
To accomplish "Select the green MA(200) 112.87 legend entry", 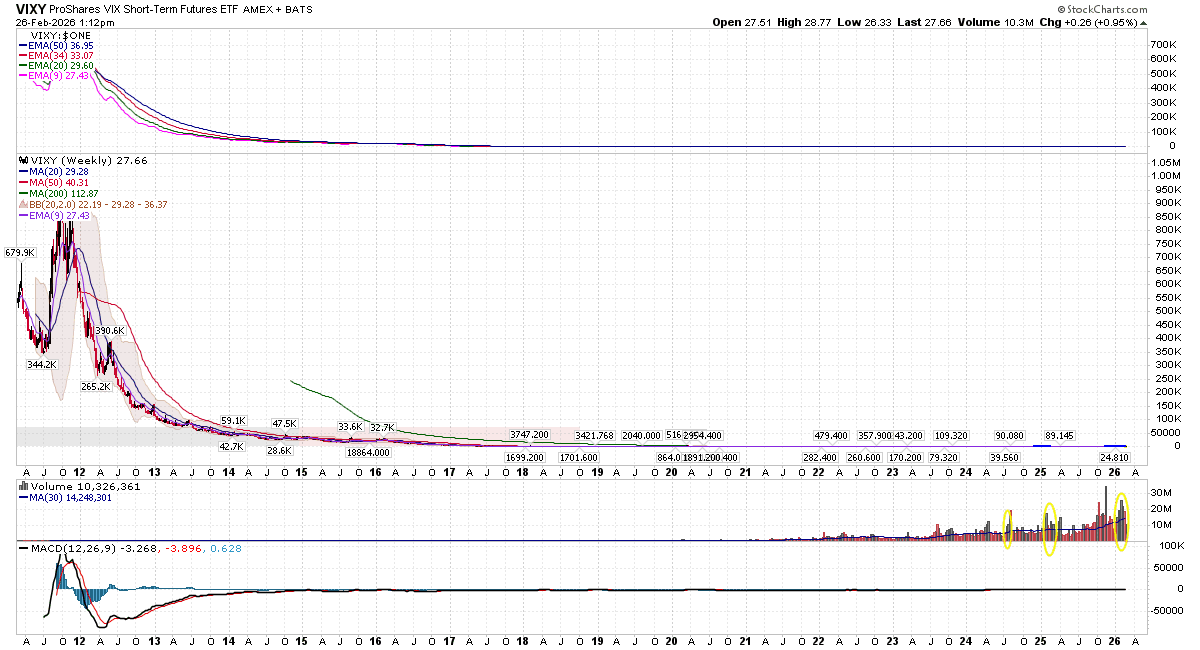I will 64,193.
